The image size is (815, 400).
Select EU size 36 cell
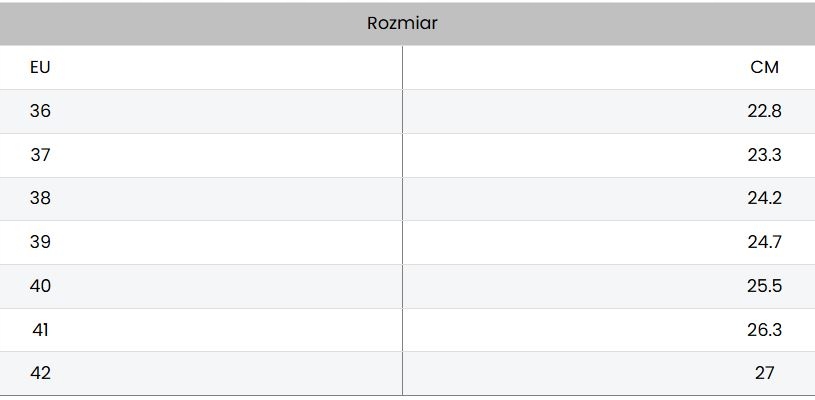[40, 111]
